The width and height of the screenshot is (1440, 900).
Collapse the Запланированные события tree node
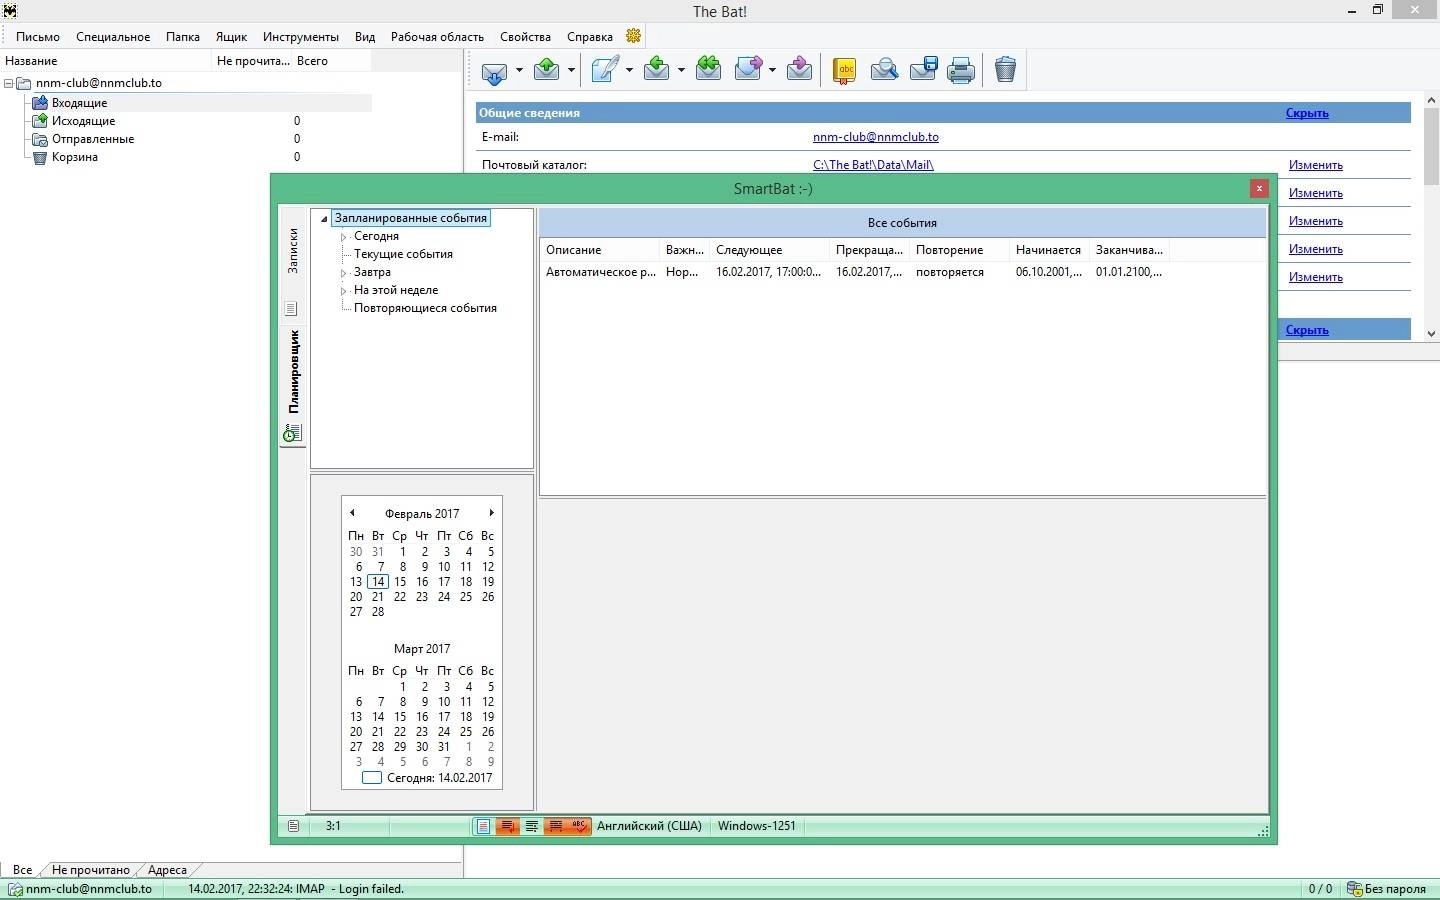324,219
